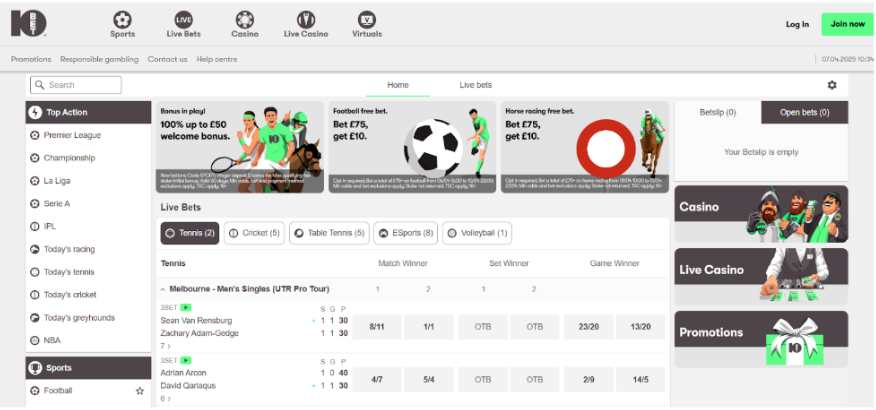Screen dimensions: 876x410
Task: Pick 14/5 game winner odds
Action: (640, 380)
